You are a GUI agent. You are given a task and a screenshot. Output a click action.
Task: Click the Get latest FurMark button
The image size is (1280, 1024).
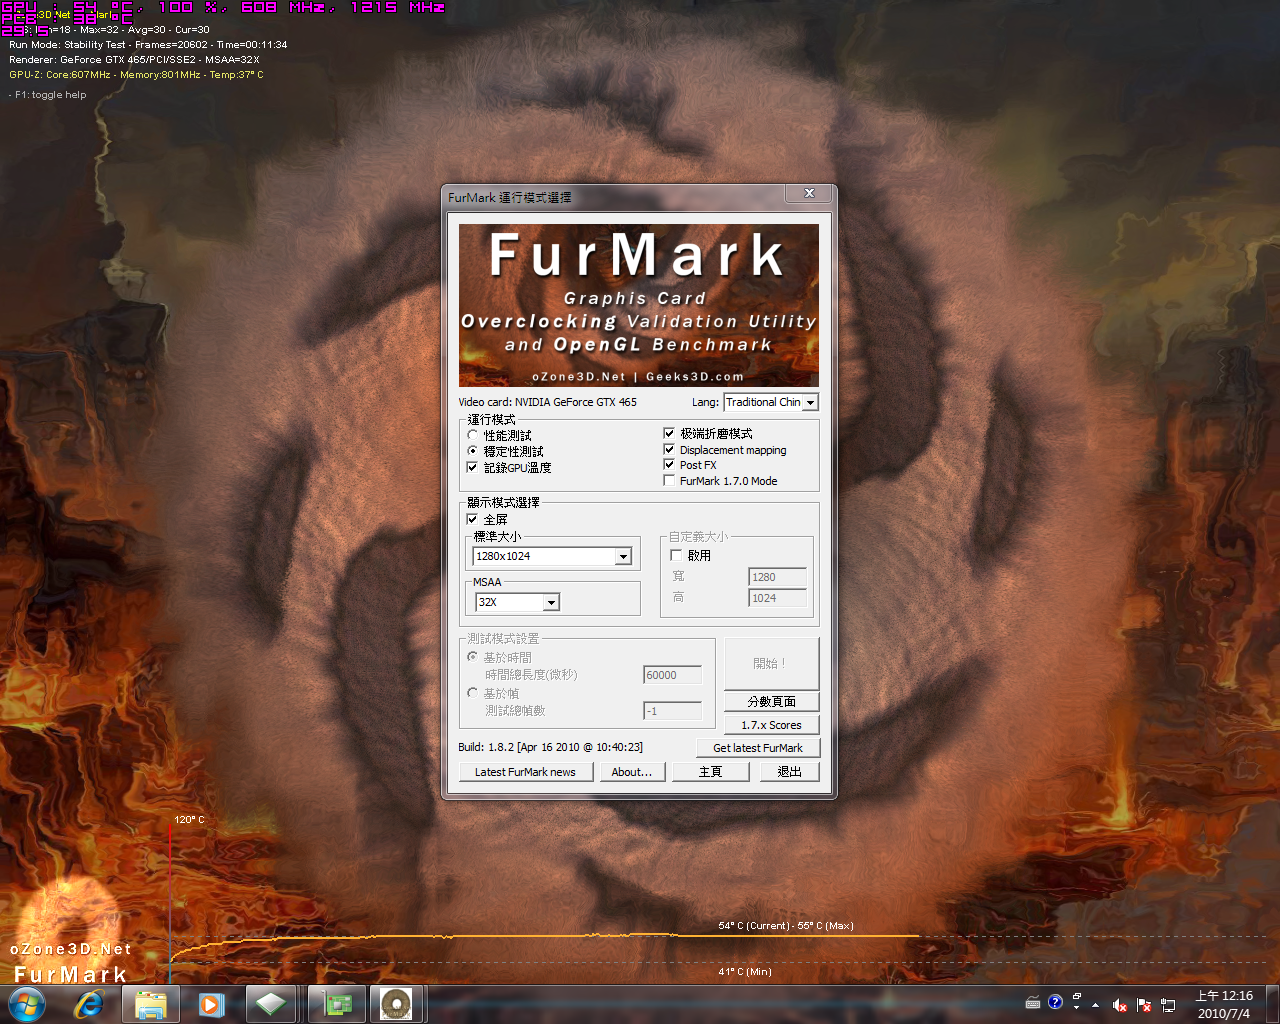click(x=758, y=748)
